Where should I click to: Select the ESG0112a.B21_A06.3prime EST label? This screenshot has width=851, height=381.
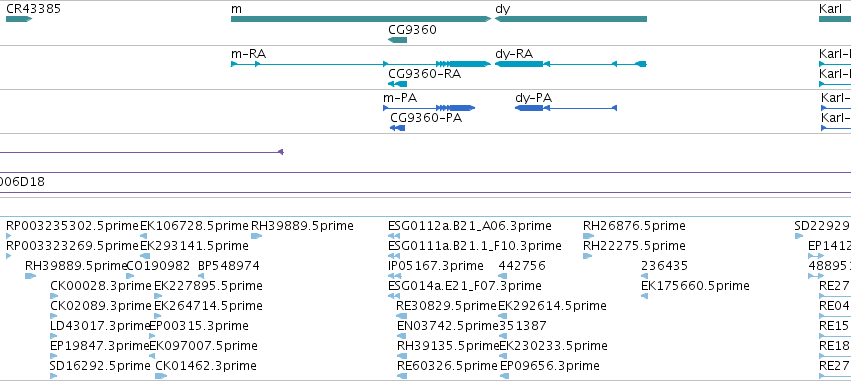469,225
